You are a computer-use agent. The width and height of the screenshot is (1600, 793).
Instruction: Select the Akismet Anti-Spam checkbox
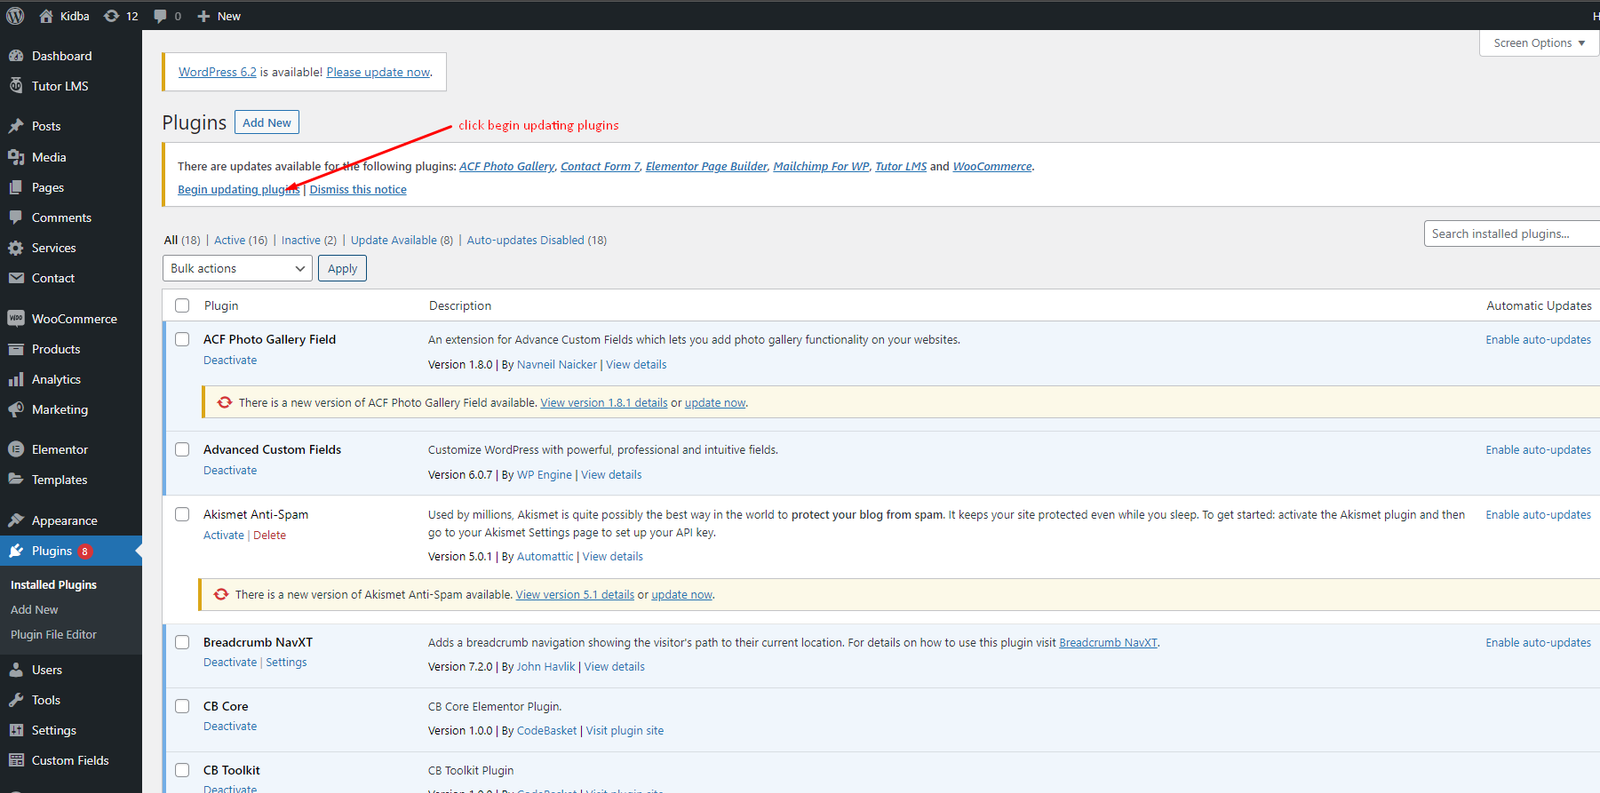182,515
